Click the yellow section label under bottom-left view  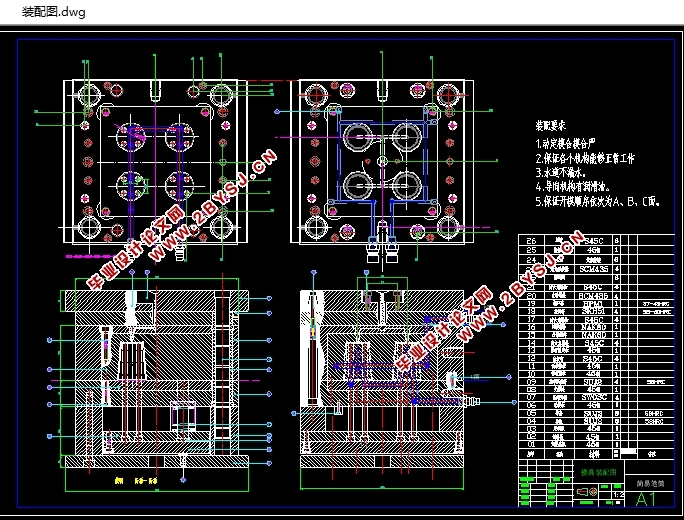point(140,479)
